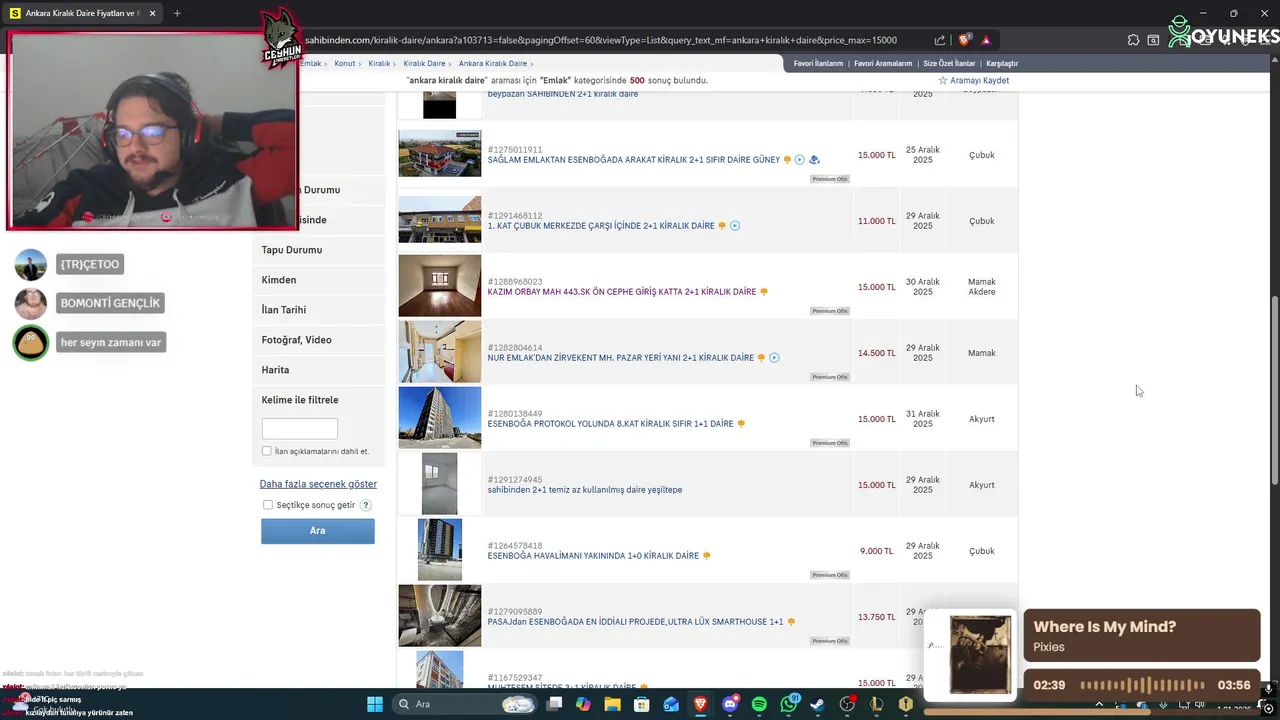The image size is (1280, 720).
Task: Click Ankara Kiralık Daire breadcrumb
Action: click(493, 63)
